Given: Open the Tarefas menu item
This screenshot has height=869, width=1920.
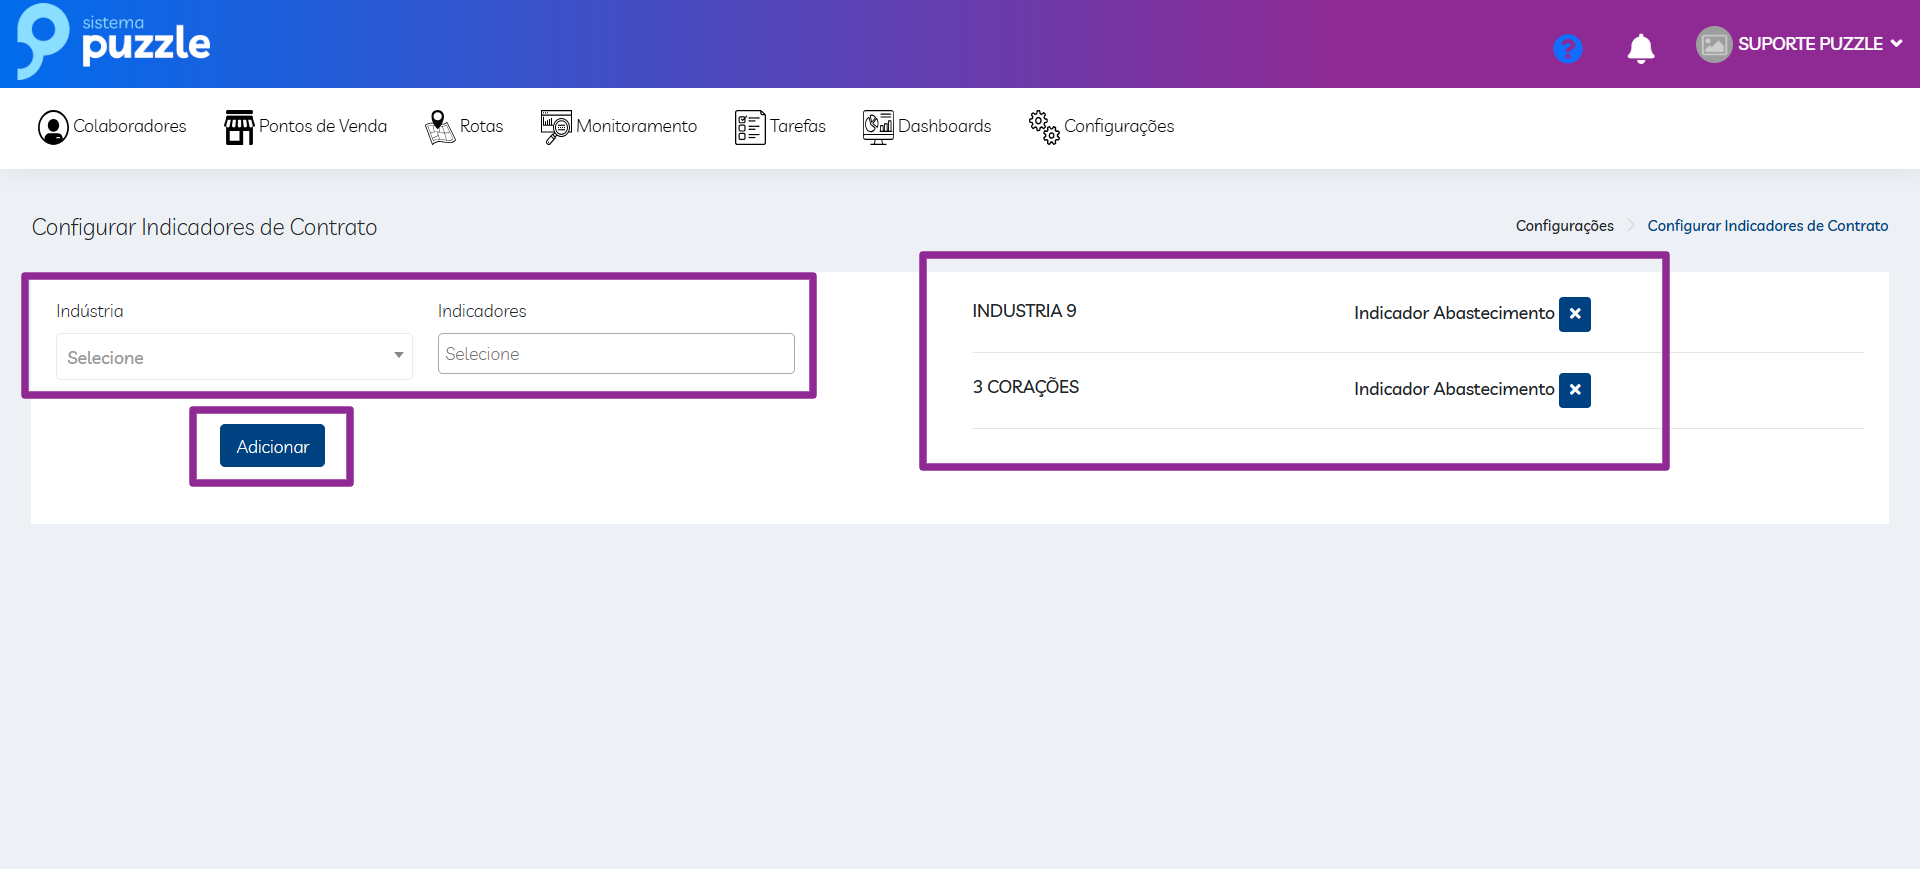Looking at the screenshot, I should [x=797, y=126].
